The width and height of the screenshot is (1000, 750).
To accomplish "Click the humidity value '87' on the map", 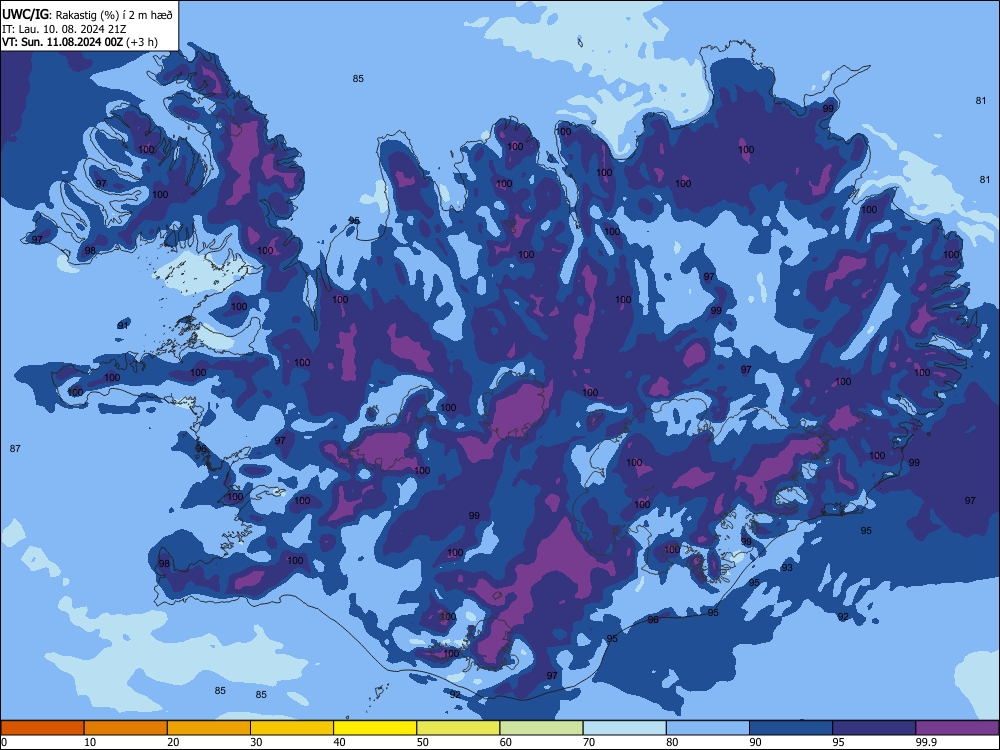I will pyautogui.click(x=15, y=449).
